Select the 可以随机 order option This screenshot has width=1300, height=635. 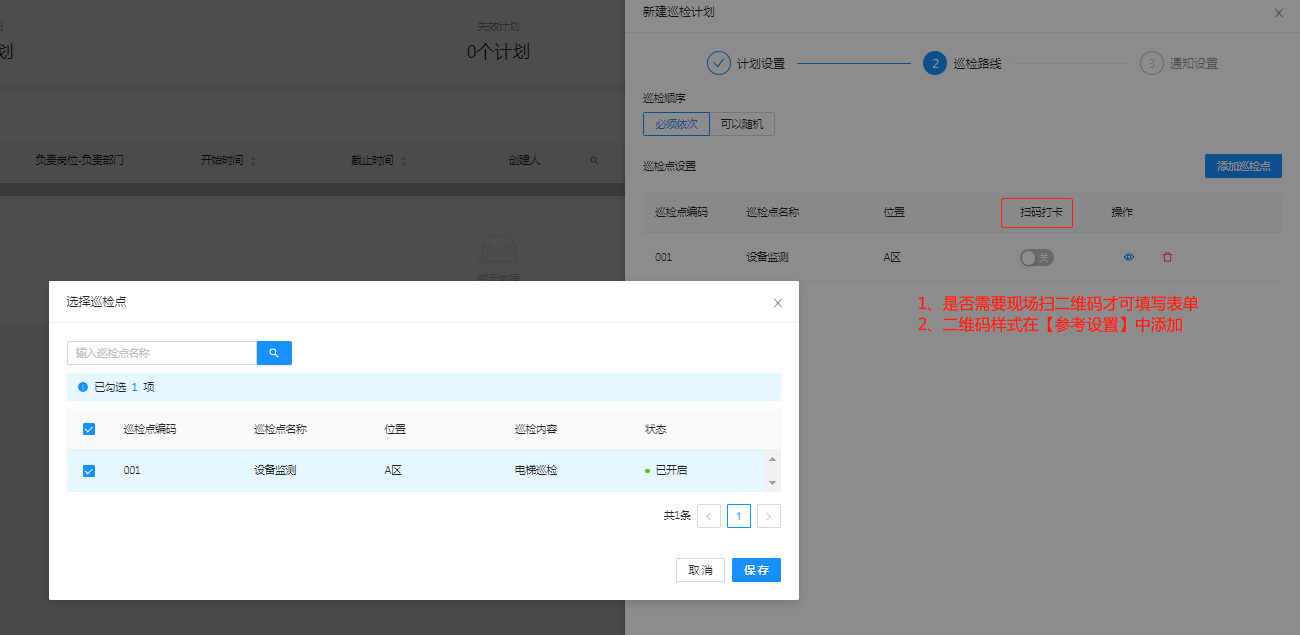click(742, 124)
